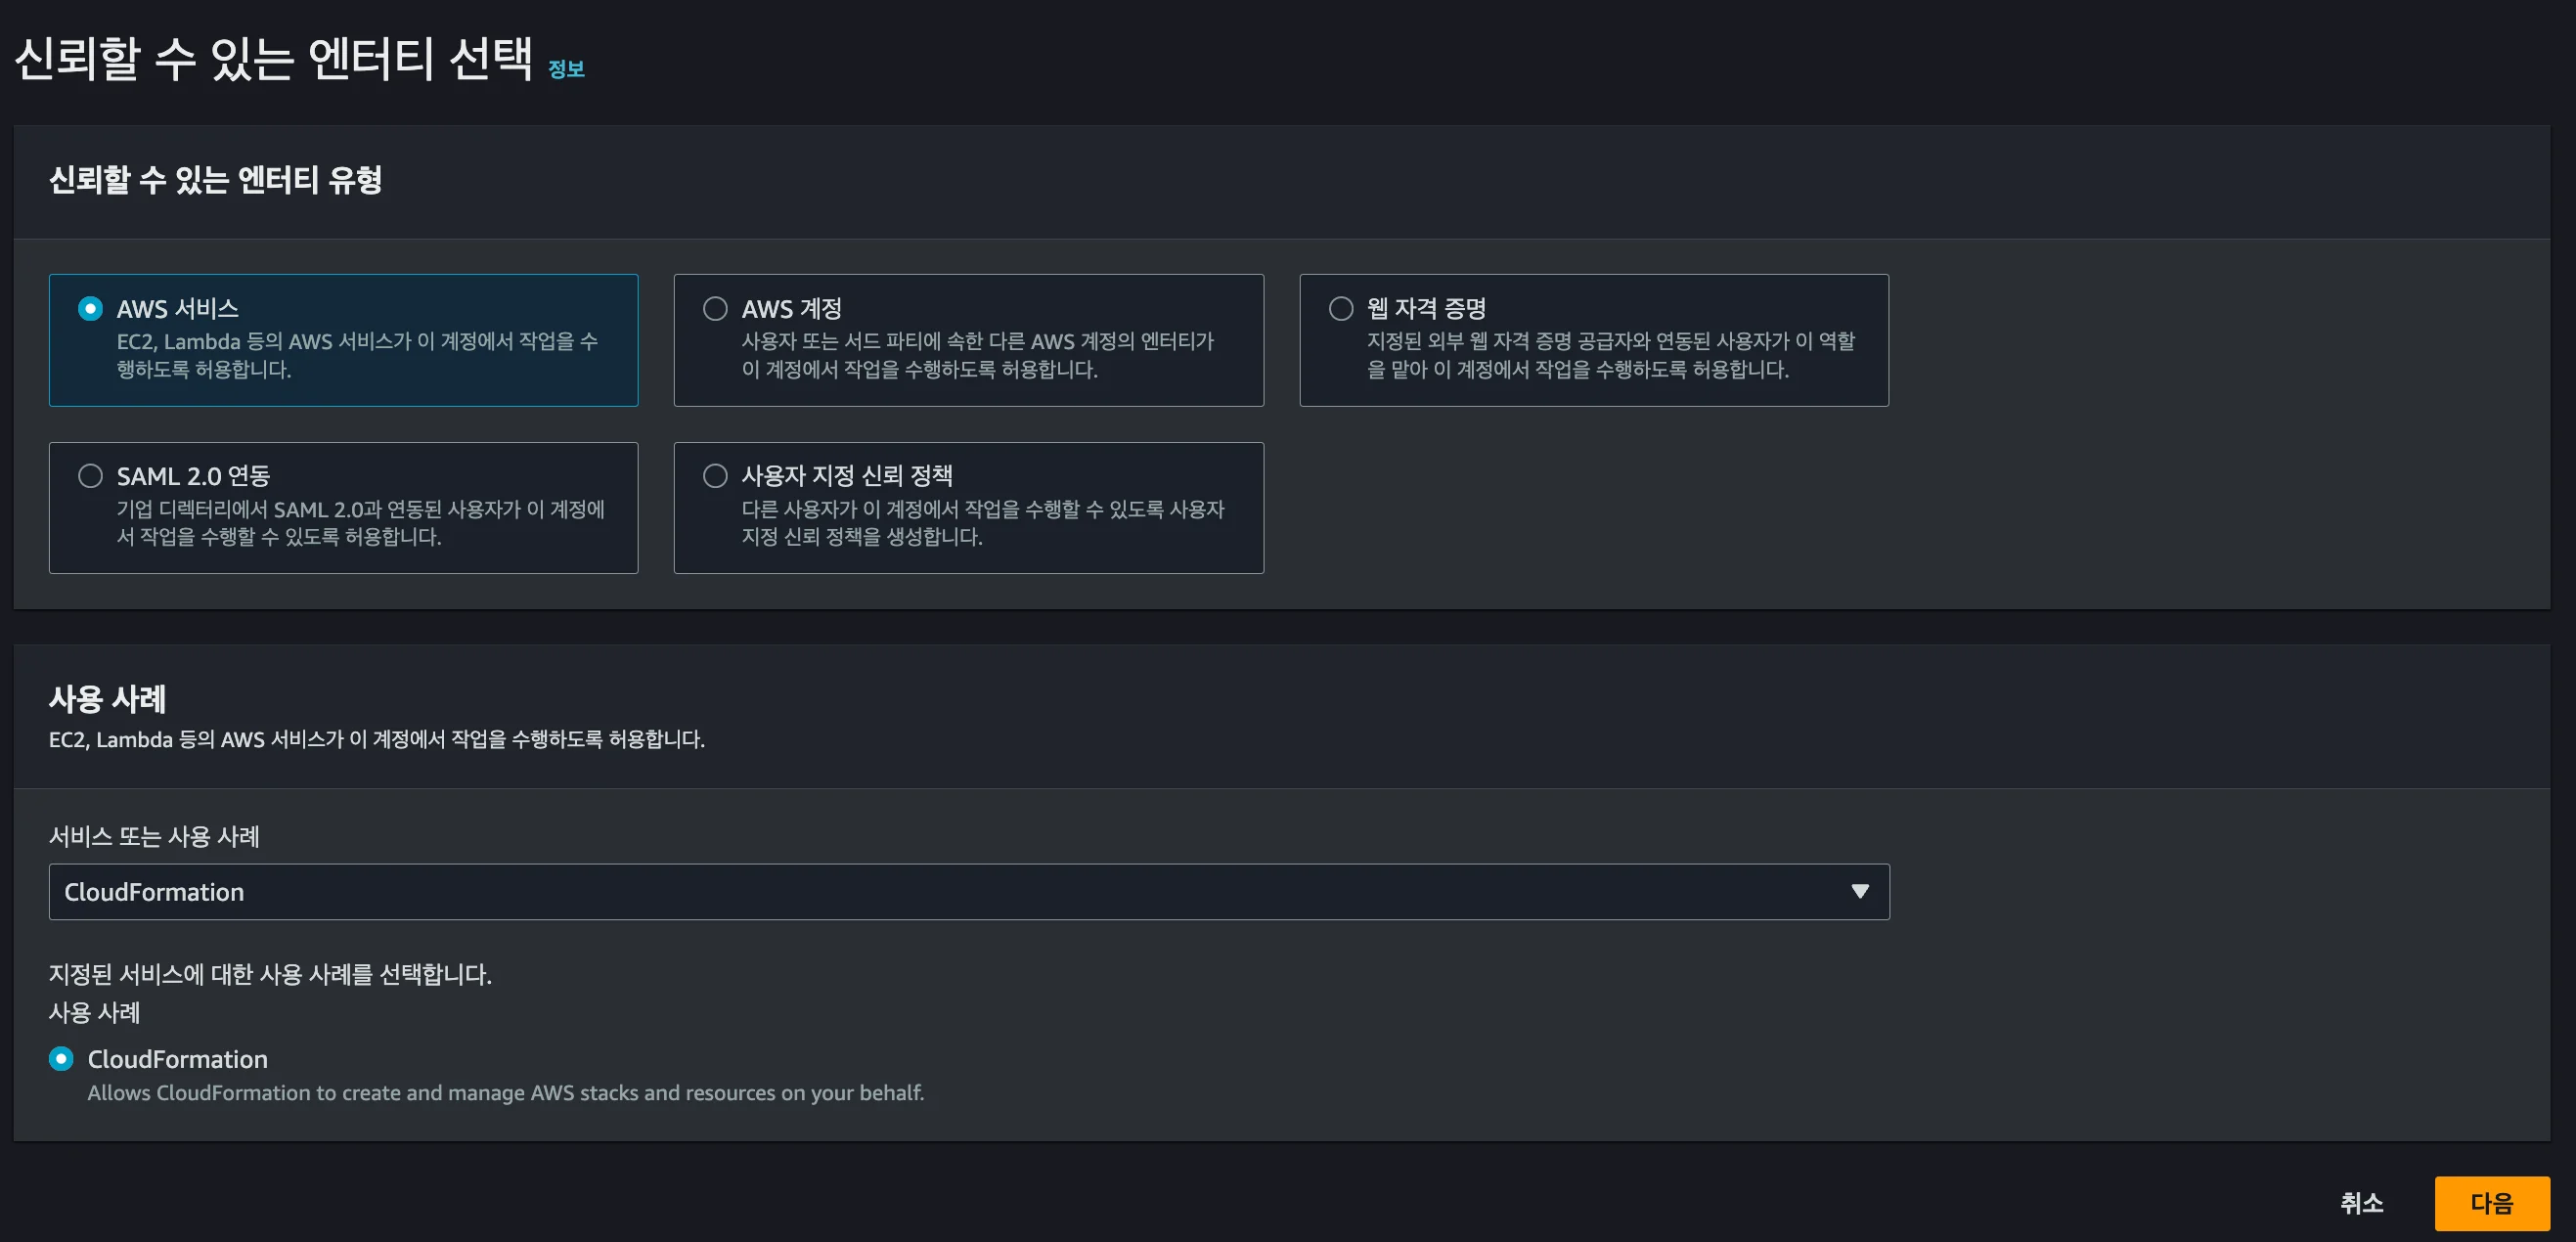Click the 사용자 지정 신뢰 정책 card
The width and height of the screenshot is (2576, 1242).
(968, 508)
